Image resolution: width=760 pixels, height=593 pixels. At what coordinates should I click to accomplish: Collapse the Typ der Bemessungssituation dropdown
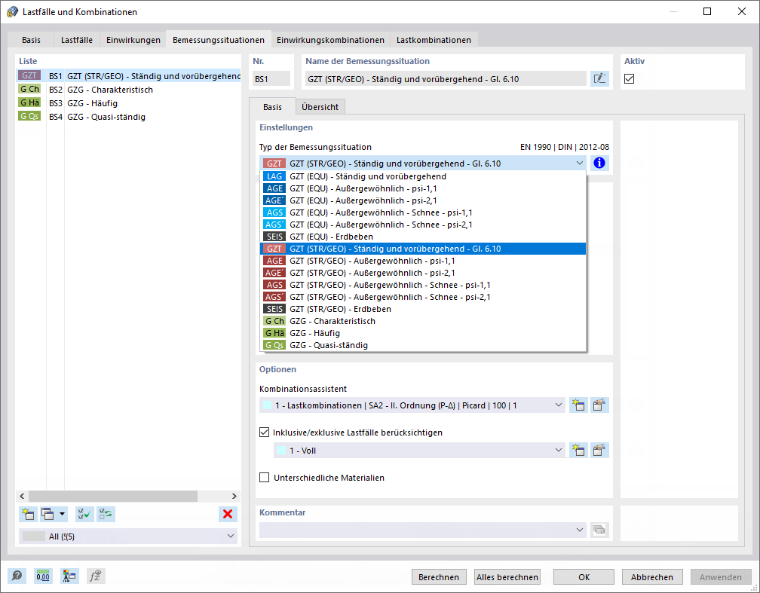click(x=580, y=163)
